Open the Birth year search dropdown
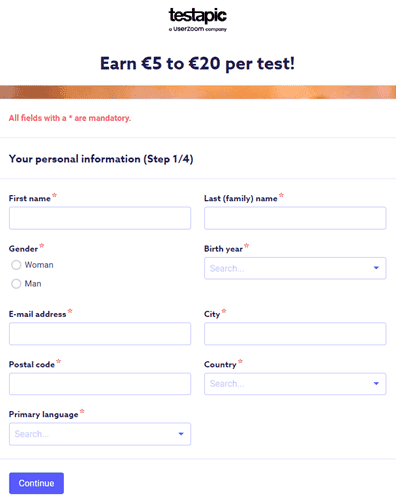The width and height of the screenshot is (396, 500). click(x=295, y=268)
